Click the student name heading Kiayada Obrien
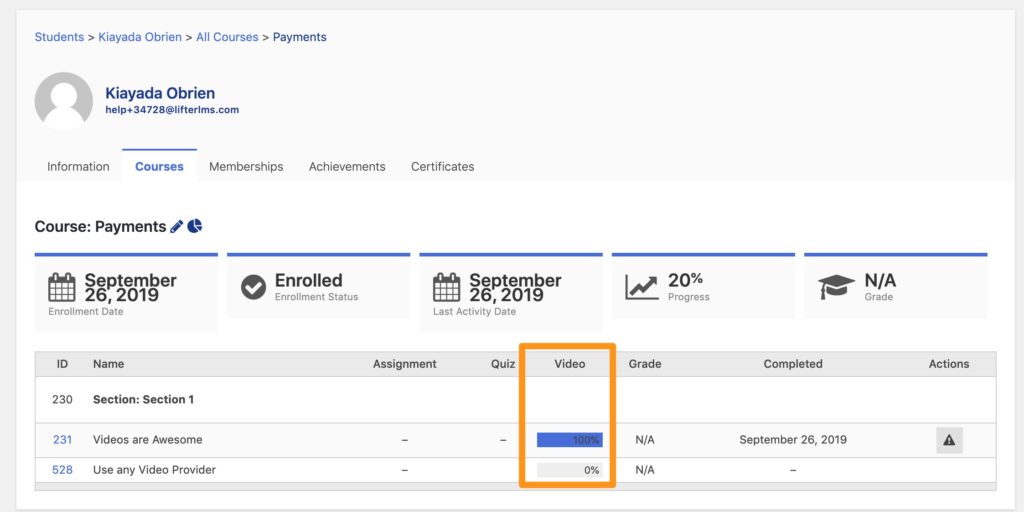The height and width of the screenshot is (512, 1024). (x=160, y=93)
